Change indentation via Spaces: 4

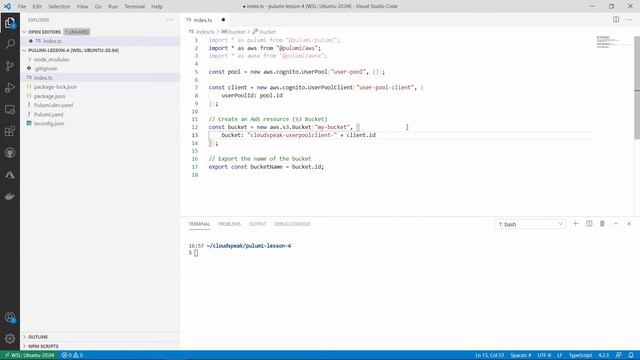(x=521, y=355)
